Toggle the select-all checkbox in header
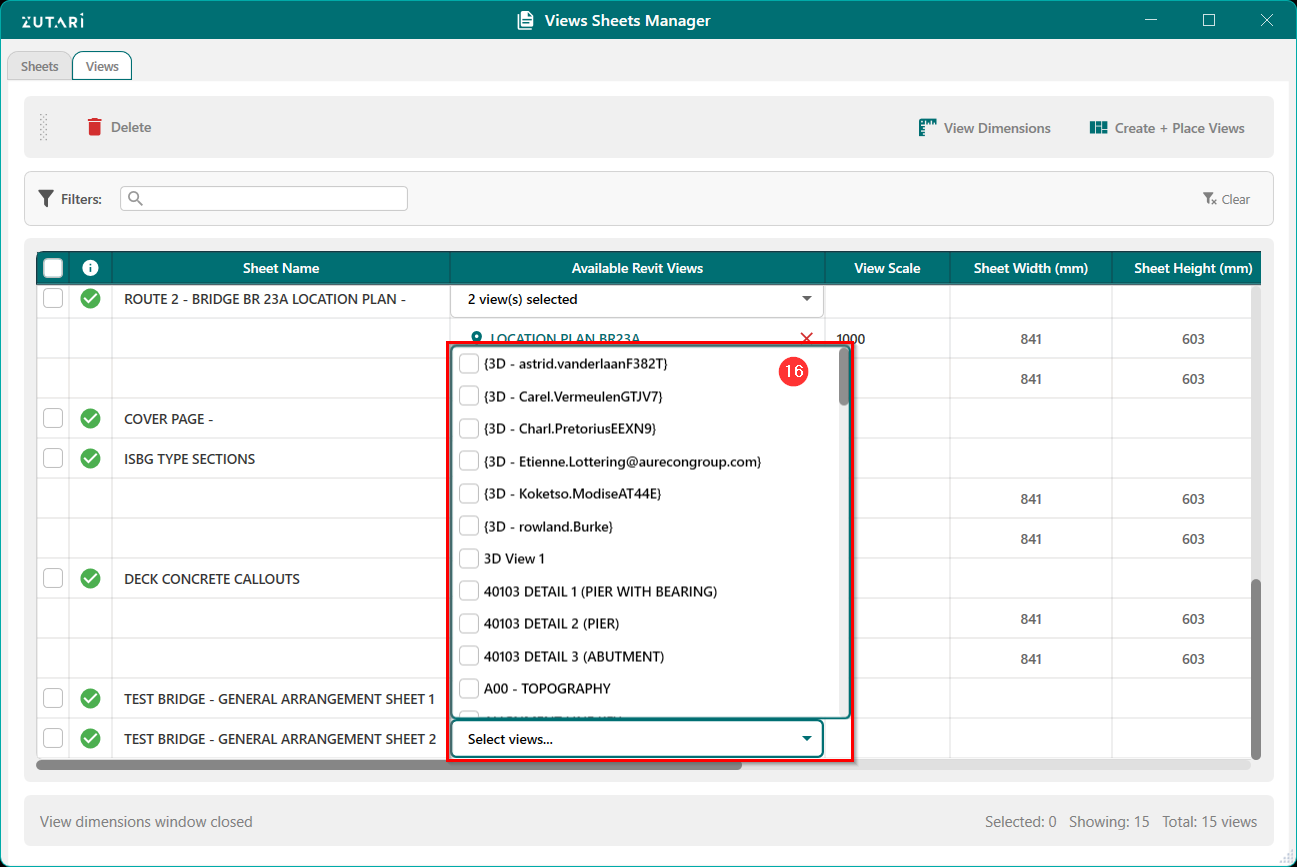This screenshot has width=1297, height=867. (x=53, y=268)
